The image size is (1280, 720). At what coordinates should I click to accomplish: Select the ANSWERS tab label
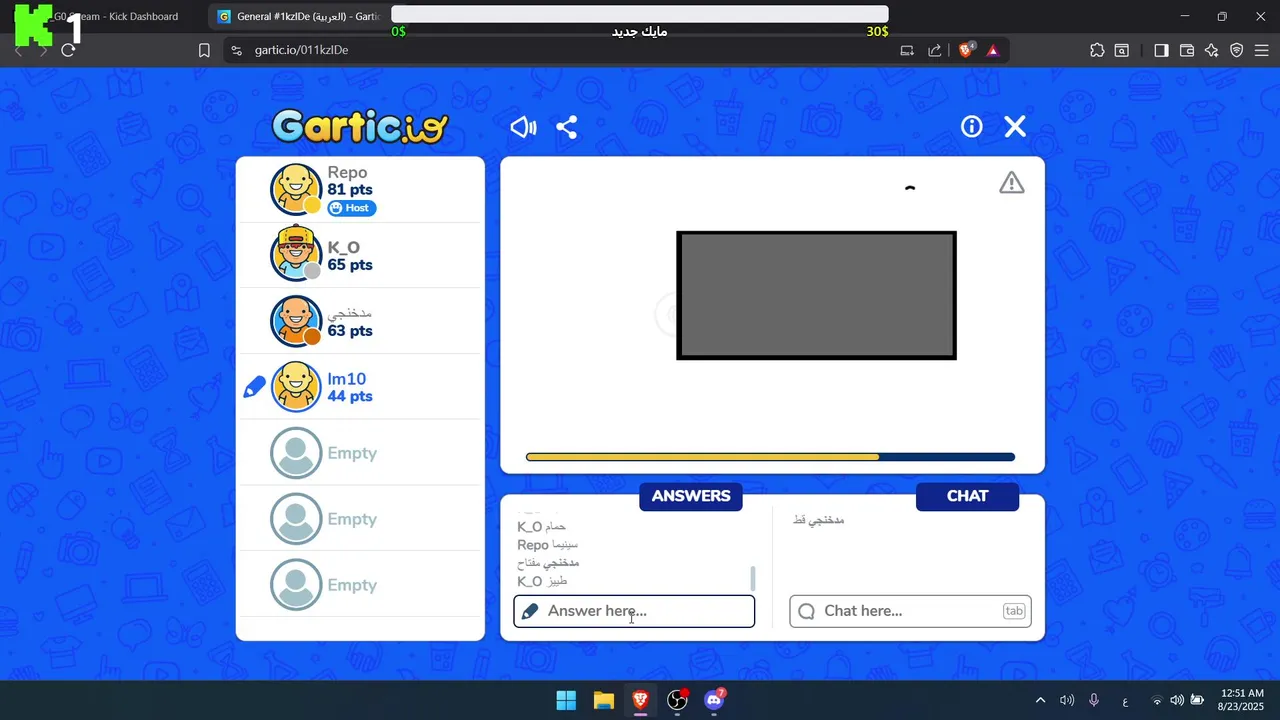691,496
